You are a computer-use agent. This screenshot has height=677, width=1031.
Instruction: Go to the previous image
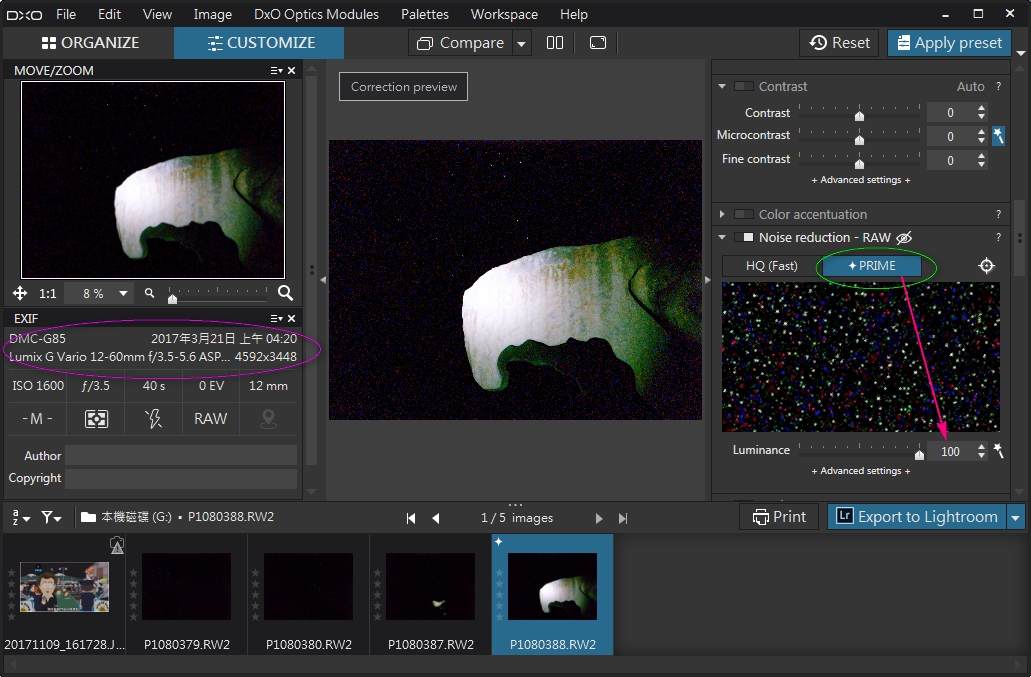(x=435, y=518)
